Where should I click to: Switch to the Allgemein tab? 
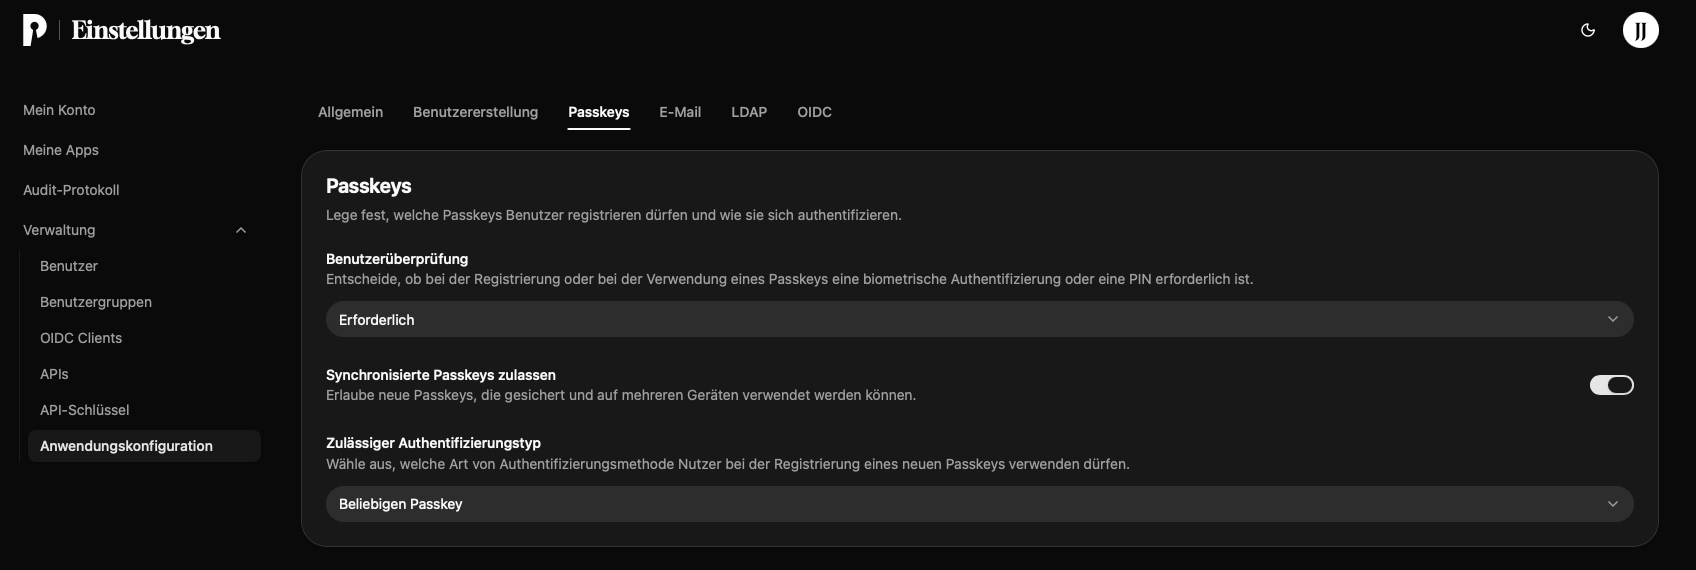[350, 112]
